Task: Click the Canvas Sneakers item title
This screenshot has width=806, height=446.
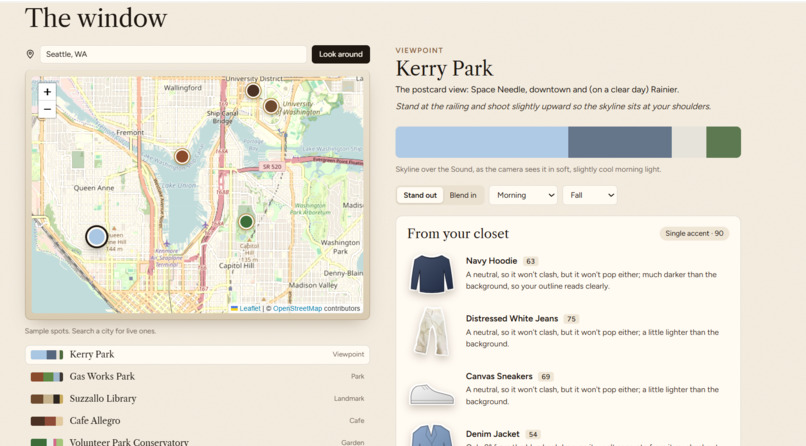Action: (x=499, y=376)
